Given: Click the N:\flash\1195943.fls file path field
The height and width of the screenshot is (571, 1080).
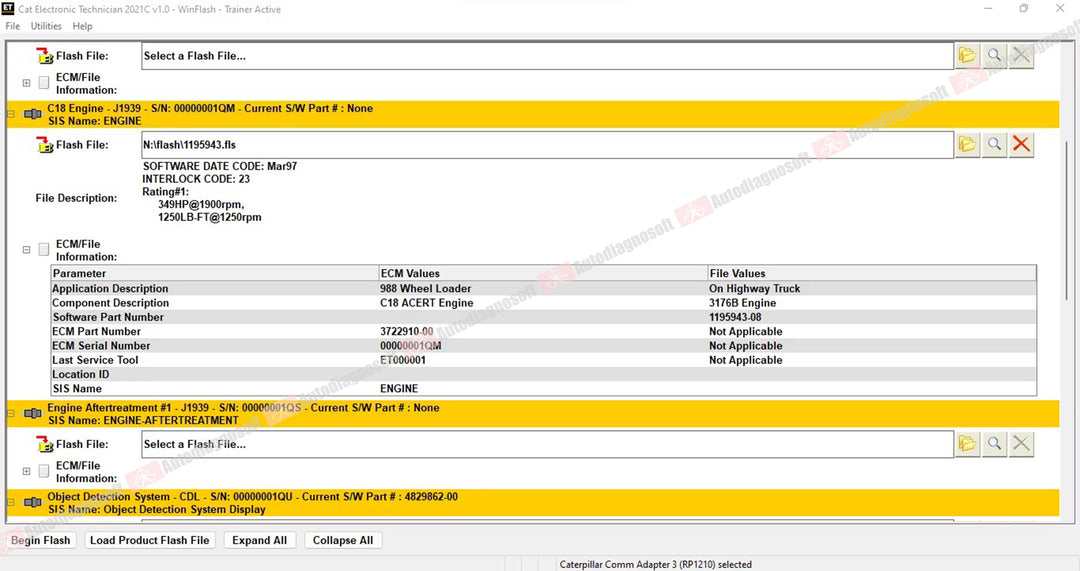Looking at the screenshot, I should 548,145.
